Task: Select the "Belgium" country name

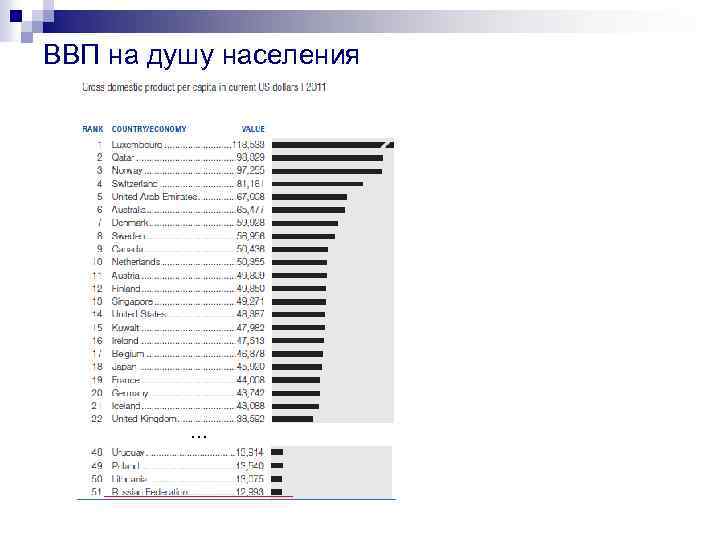Action: [x=128, y=354]
